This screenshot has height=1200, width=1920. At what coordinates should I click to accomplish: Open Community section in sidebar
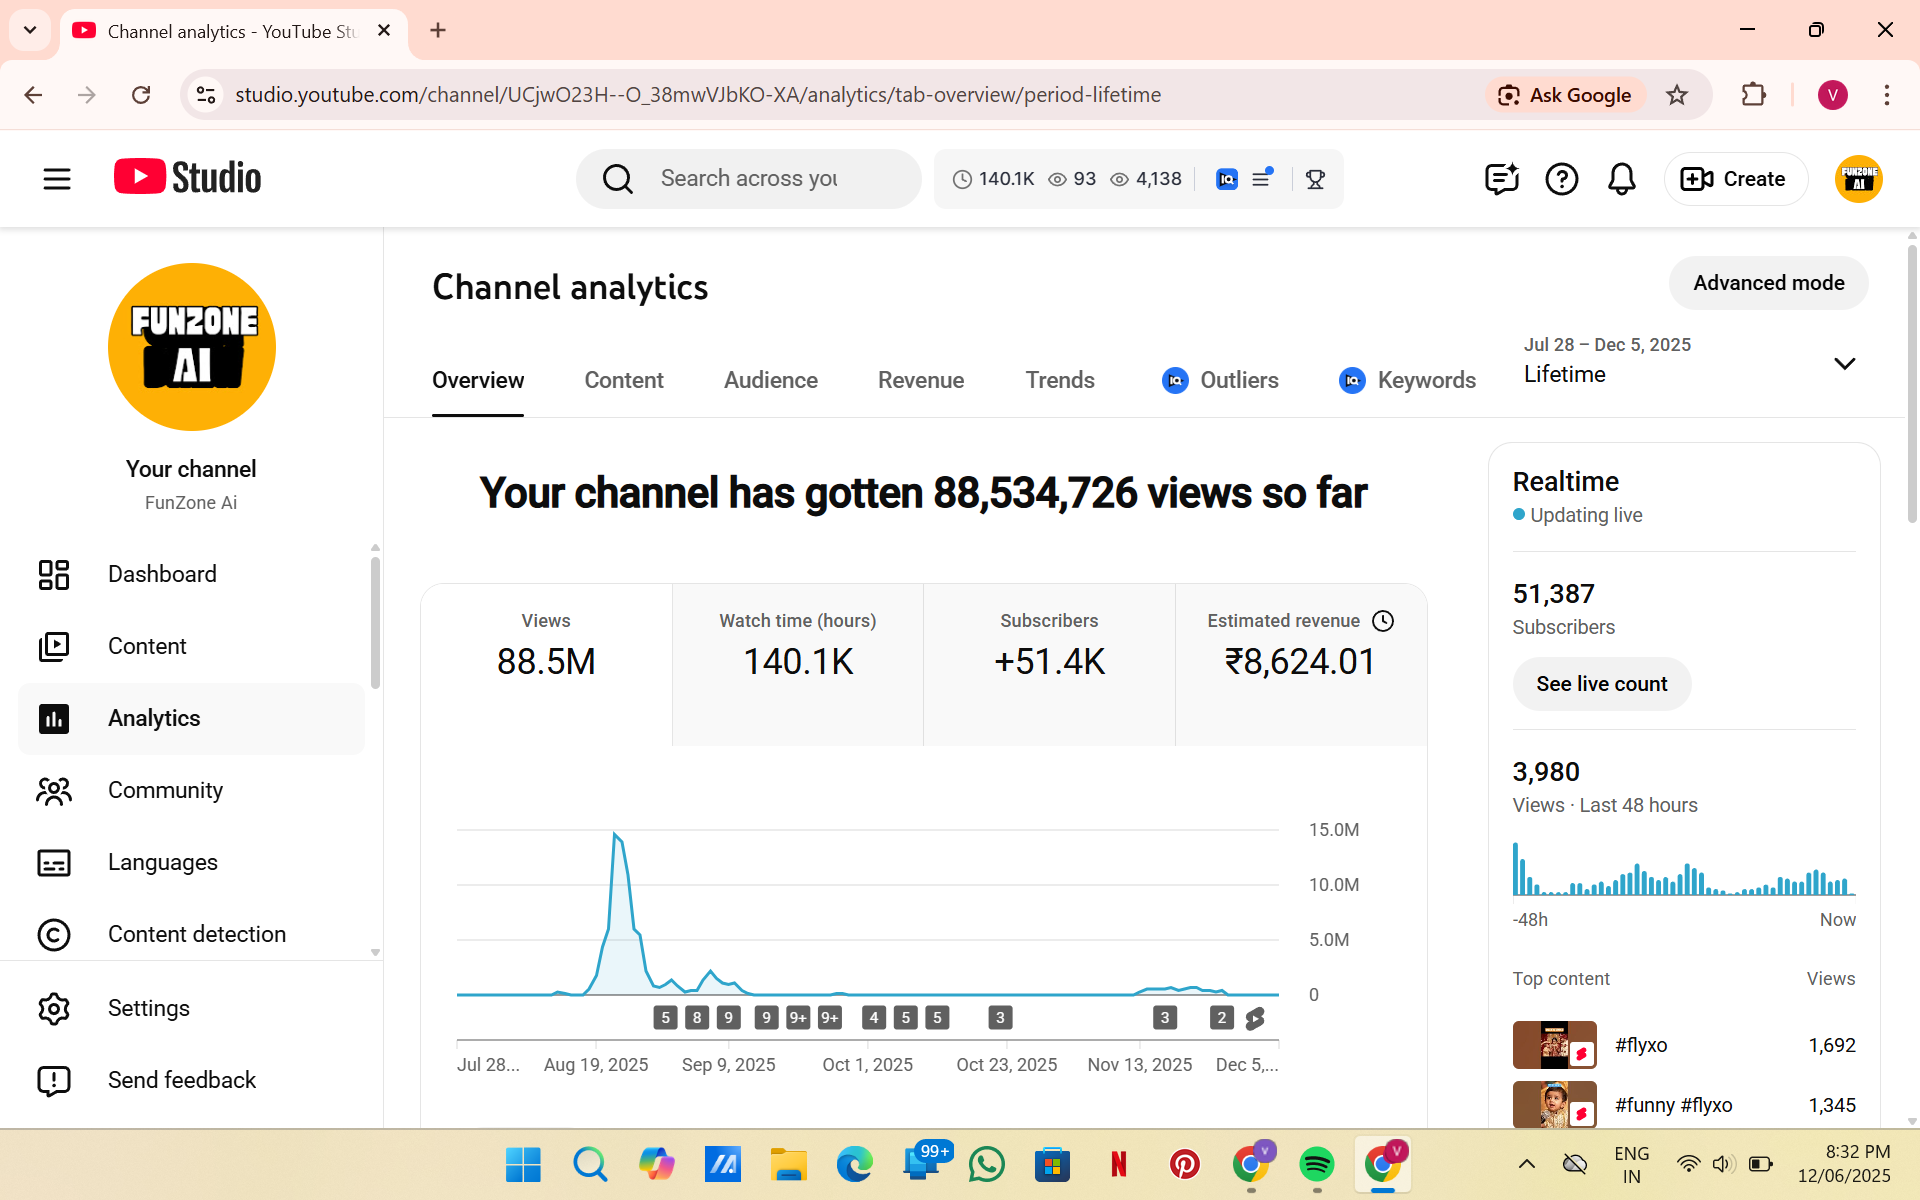click(165, 790)
